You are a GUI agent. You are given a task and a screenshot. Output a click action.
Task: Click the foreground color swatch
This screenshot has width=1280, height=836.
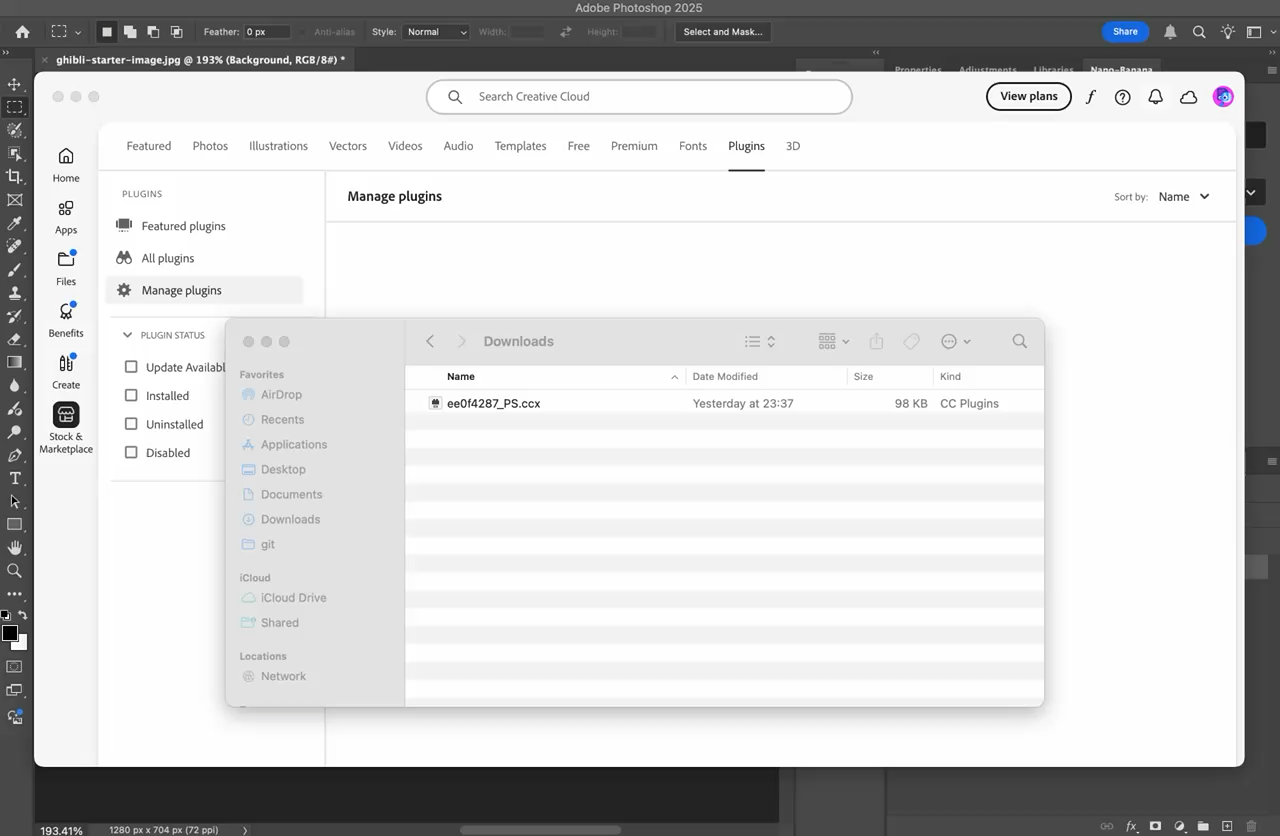(9, 633)
